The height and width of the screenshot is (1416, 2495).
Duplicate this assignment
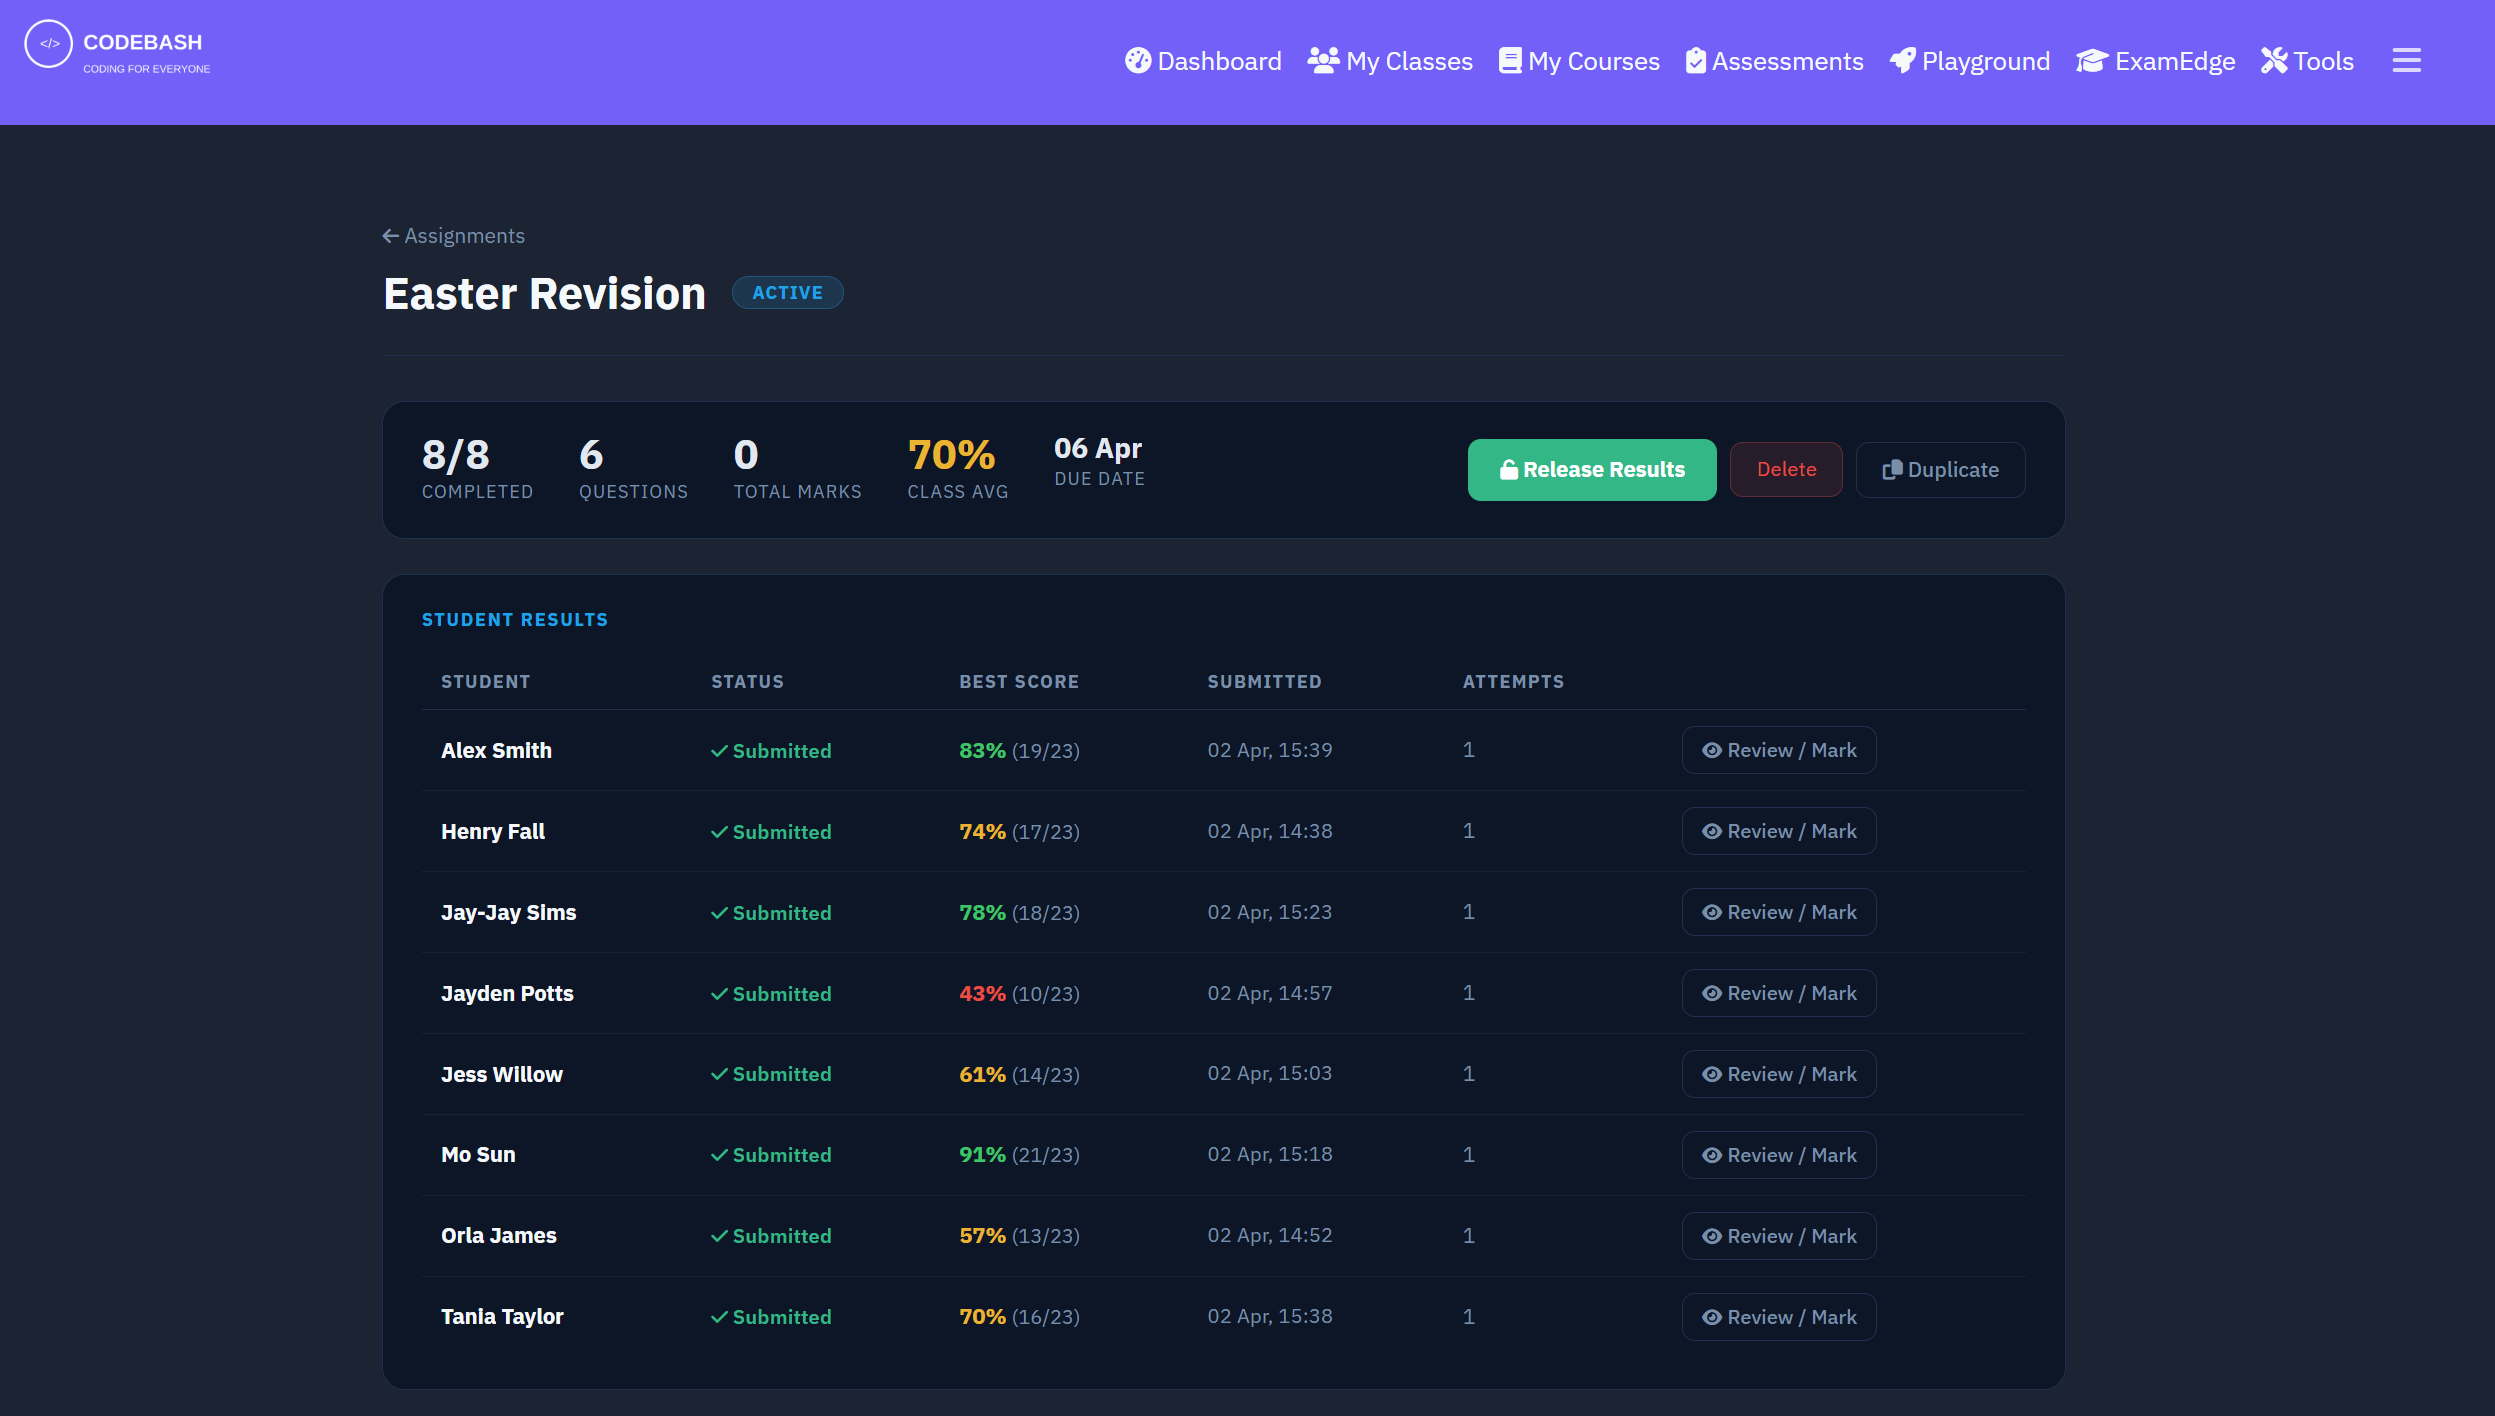(x=1940, y=470)
